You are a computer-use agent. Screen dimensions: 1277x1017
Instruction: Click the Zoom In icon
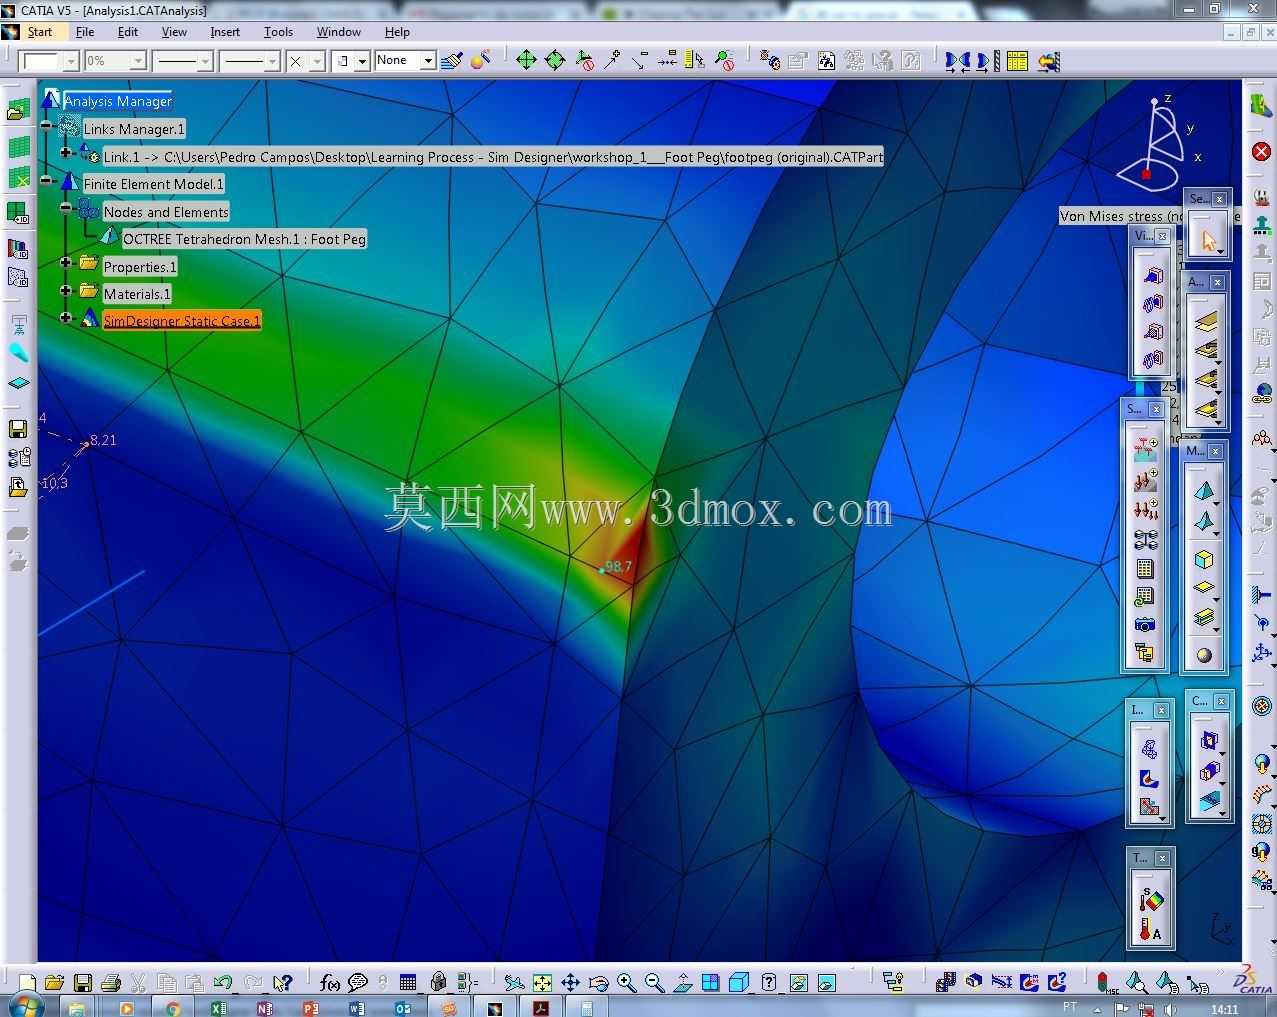click(x=626, y=983)
